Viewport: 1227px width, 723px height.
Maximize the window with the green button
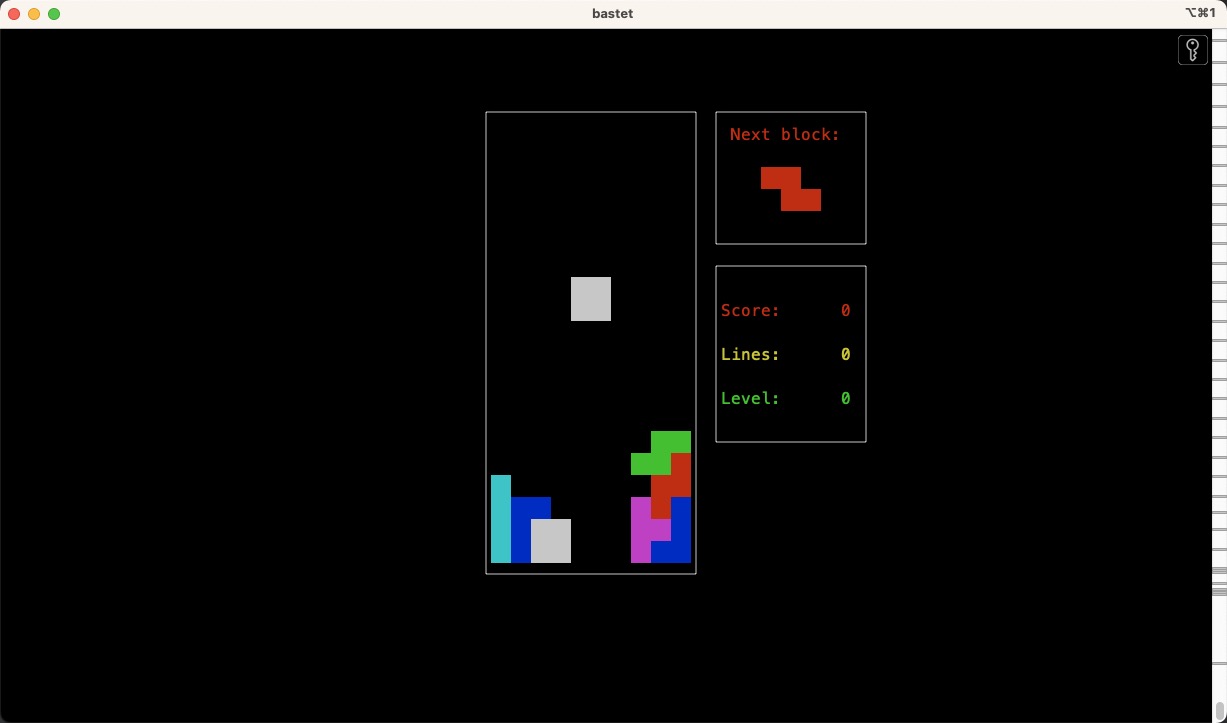54,14
